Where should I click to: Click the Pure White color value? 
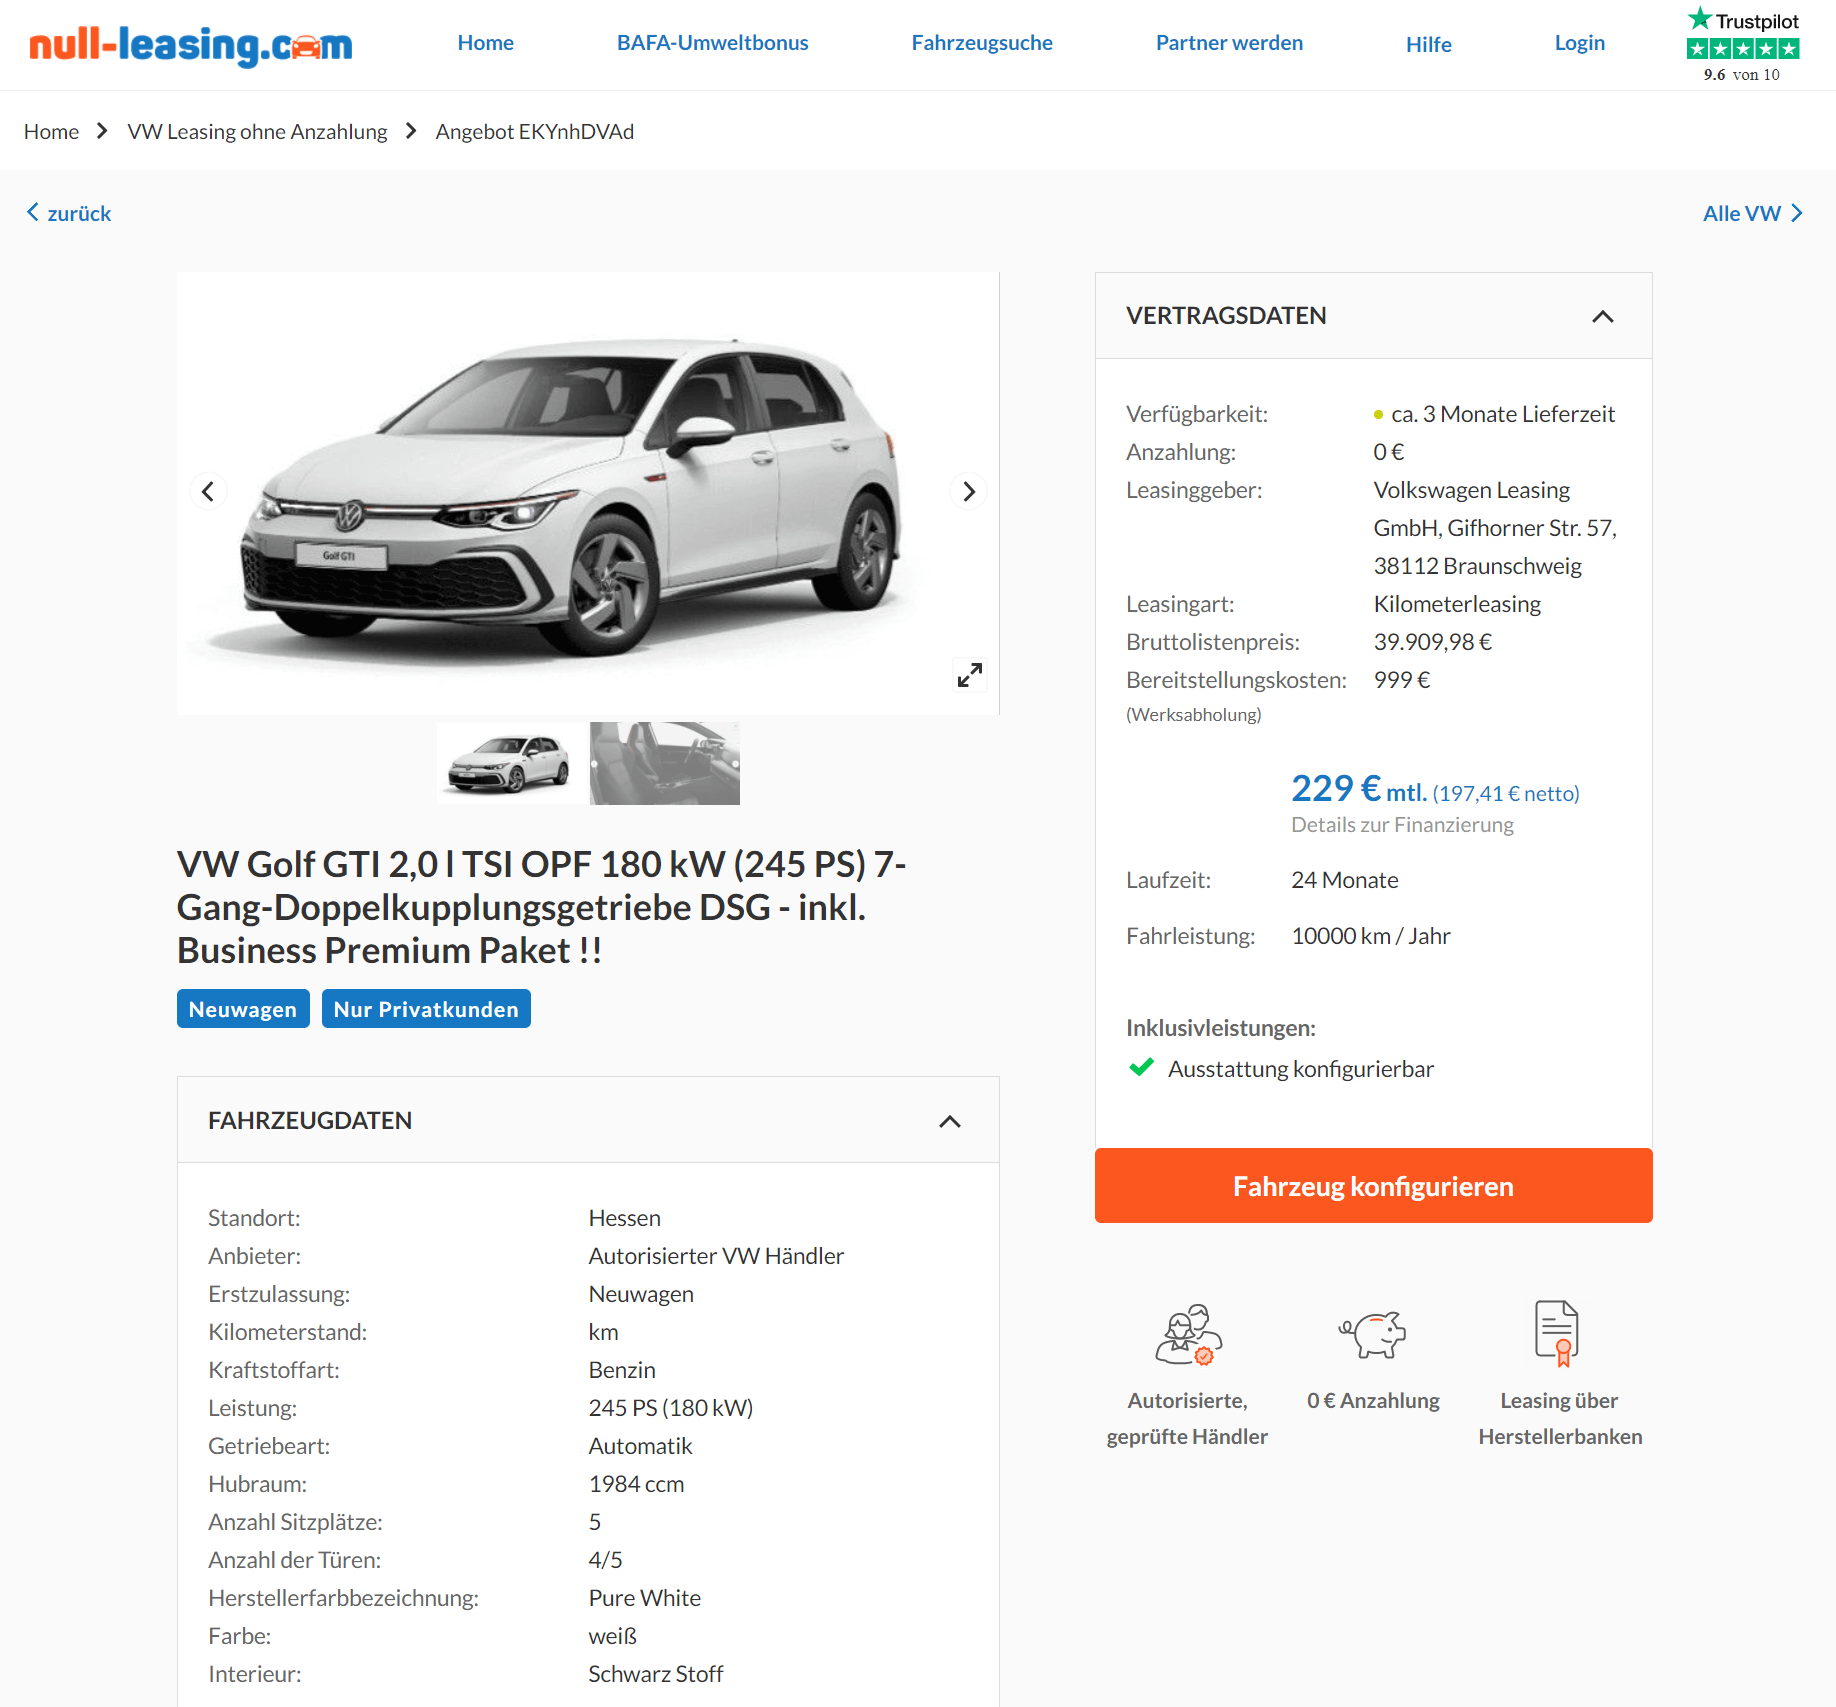tap(645, 1598)
